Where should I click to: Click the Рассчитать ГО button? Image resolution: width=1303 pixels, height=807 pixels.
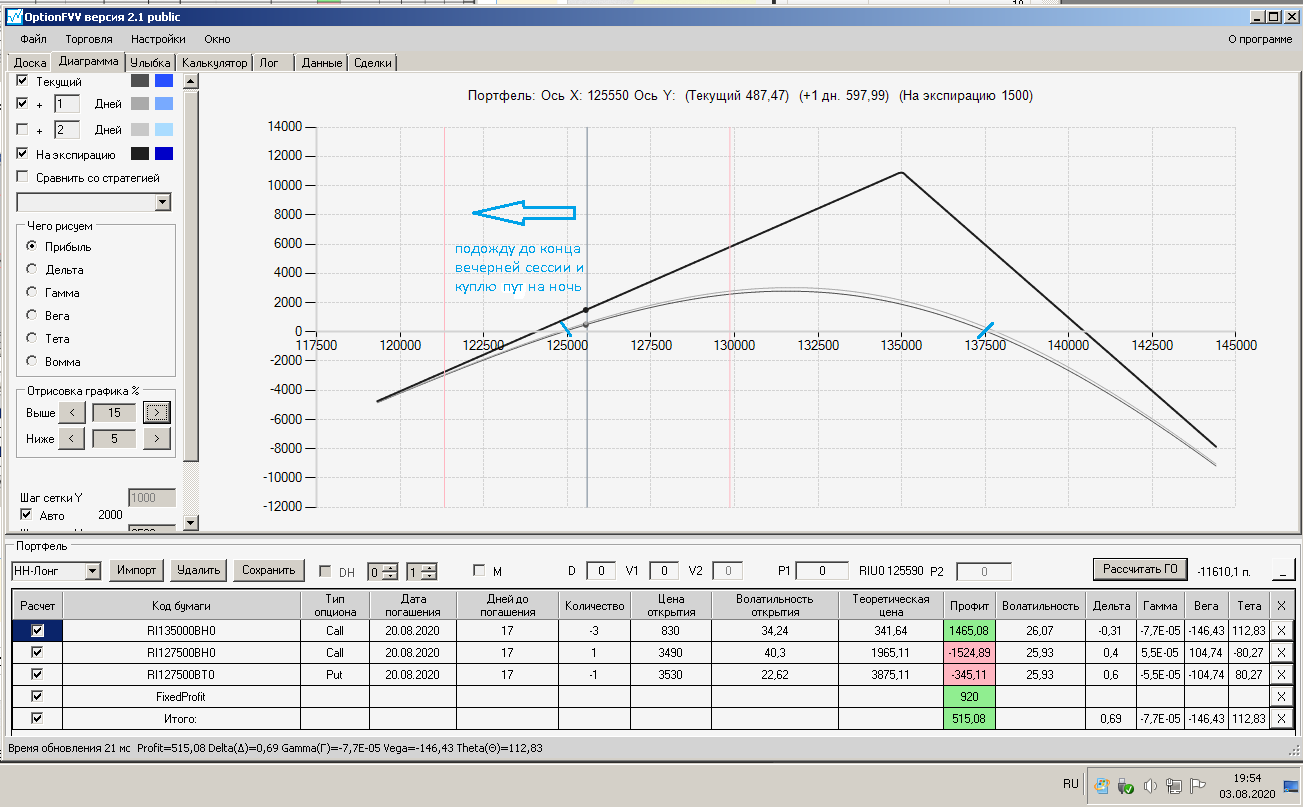tap(1140, 569)
